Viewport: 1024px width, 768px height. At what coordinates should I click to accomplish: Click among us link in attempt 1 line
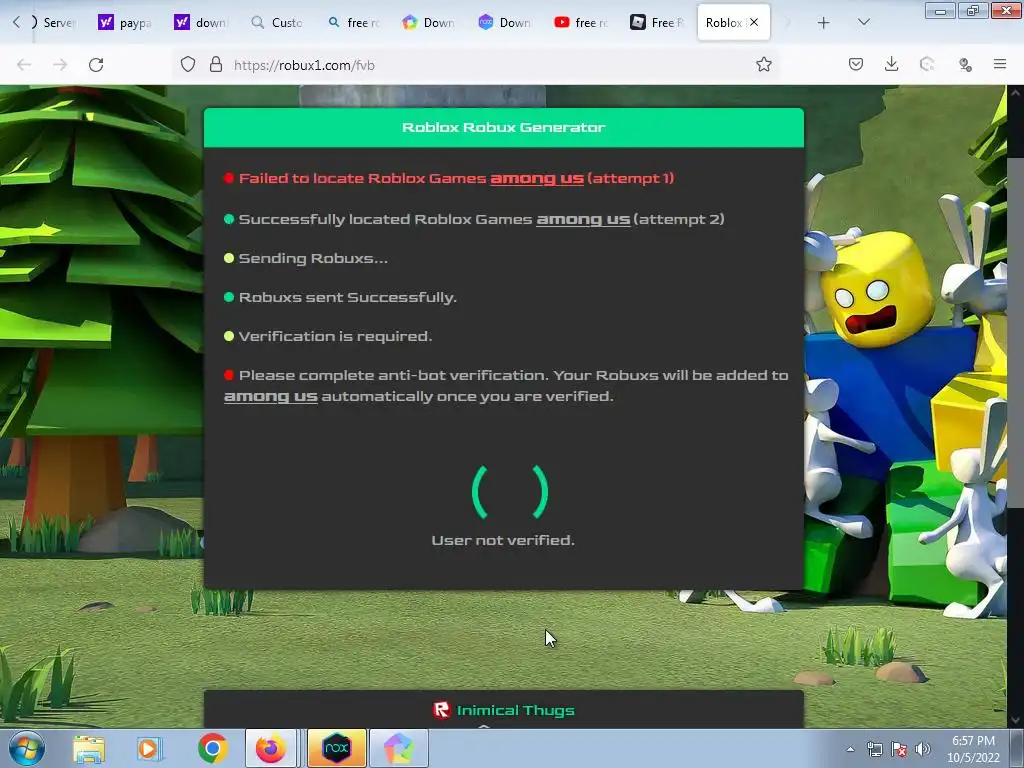coord(537,178)
